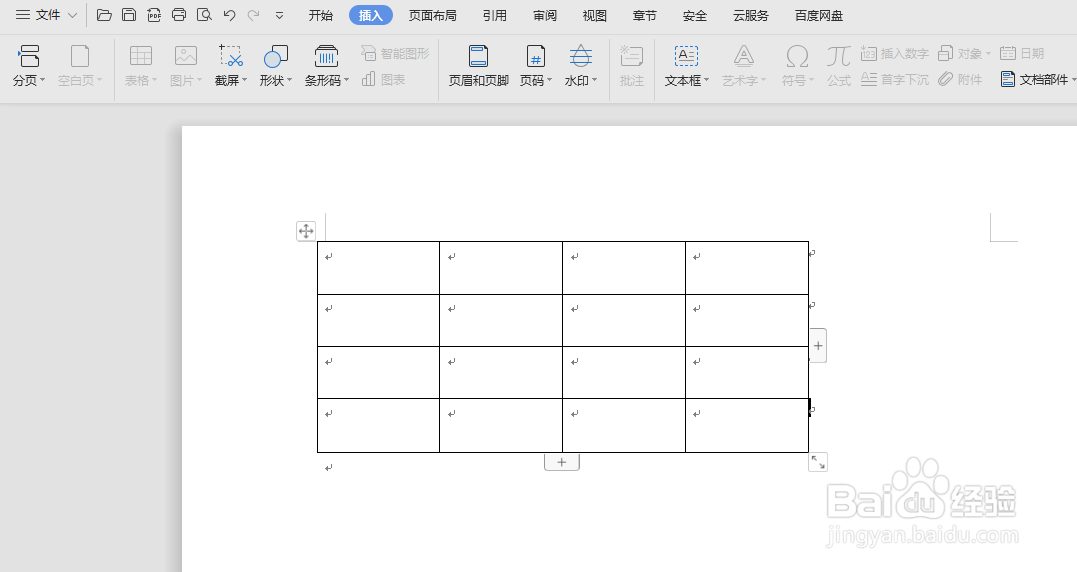Image resolution: width=1077 pixels, height=572 pixels.
Task: Insert a page break with 分页
Action: coord(29,66)
